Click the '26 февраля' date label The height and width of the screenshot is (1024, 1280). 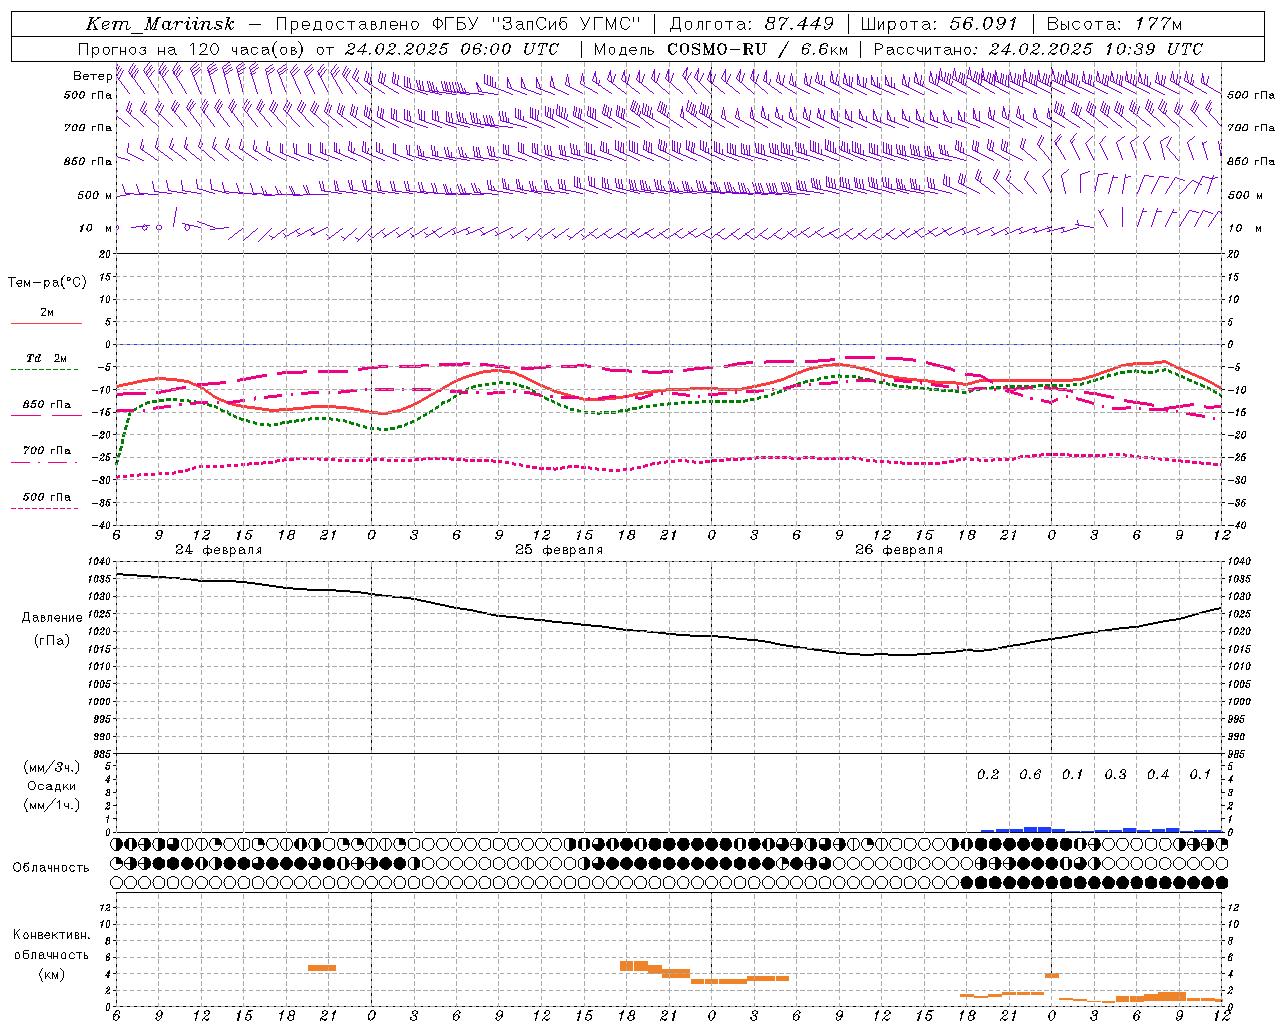click(899, 550)
